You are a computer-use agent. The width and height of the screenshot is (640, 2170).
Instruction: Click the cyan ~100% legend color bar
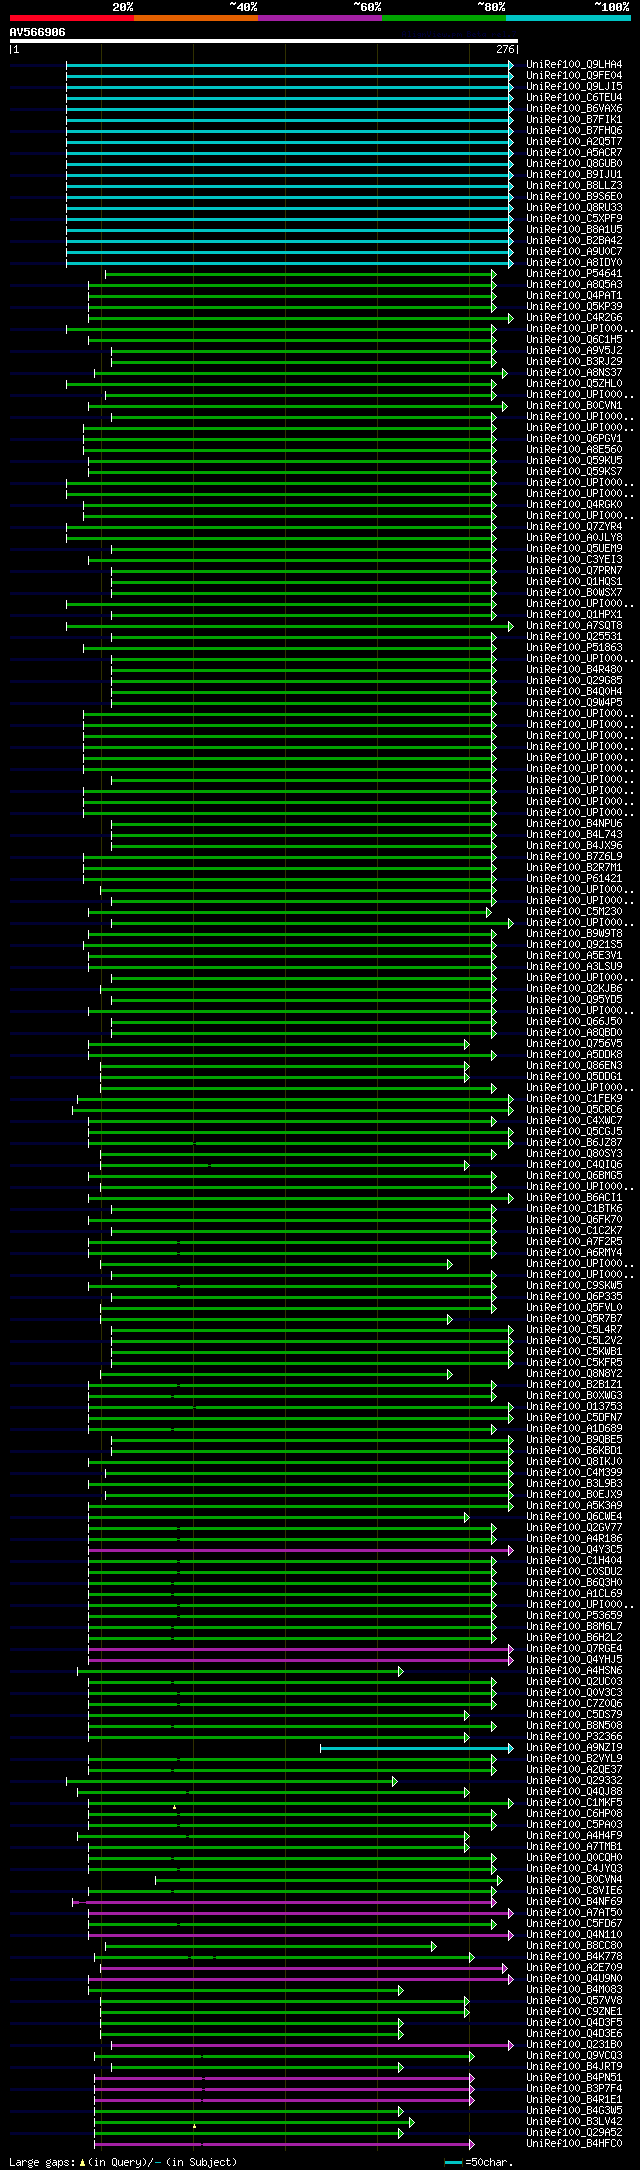coord(568,18)
